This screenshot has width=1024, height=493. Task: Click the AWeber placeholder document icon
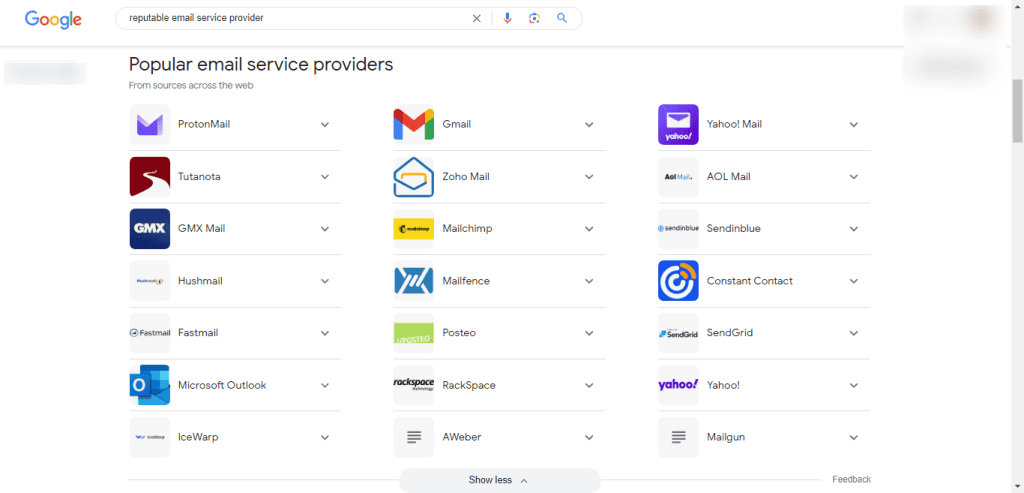pyautogui.click(x=413, y=437)
